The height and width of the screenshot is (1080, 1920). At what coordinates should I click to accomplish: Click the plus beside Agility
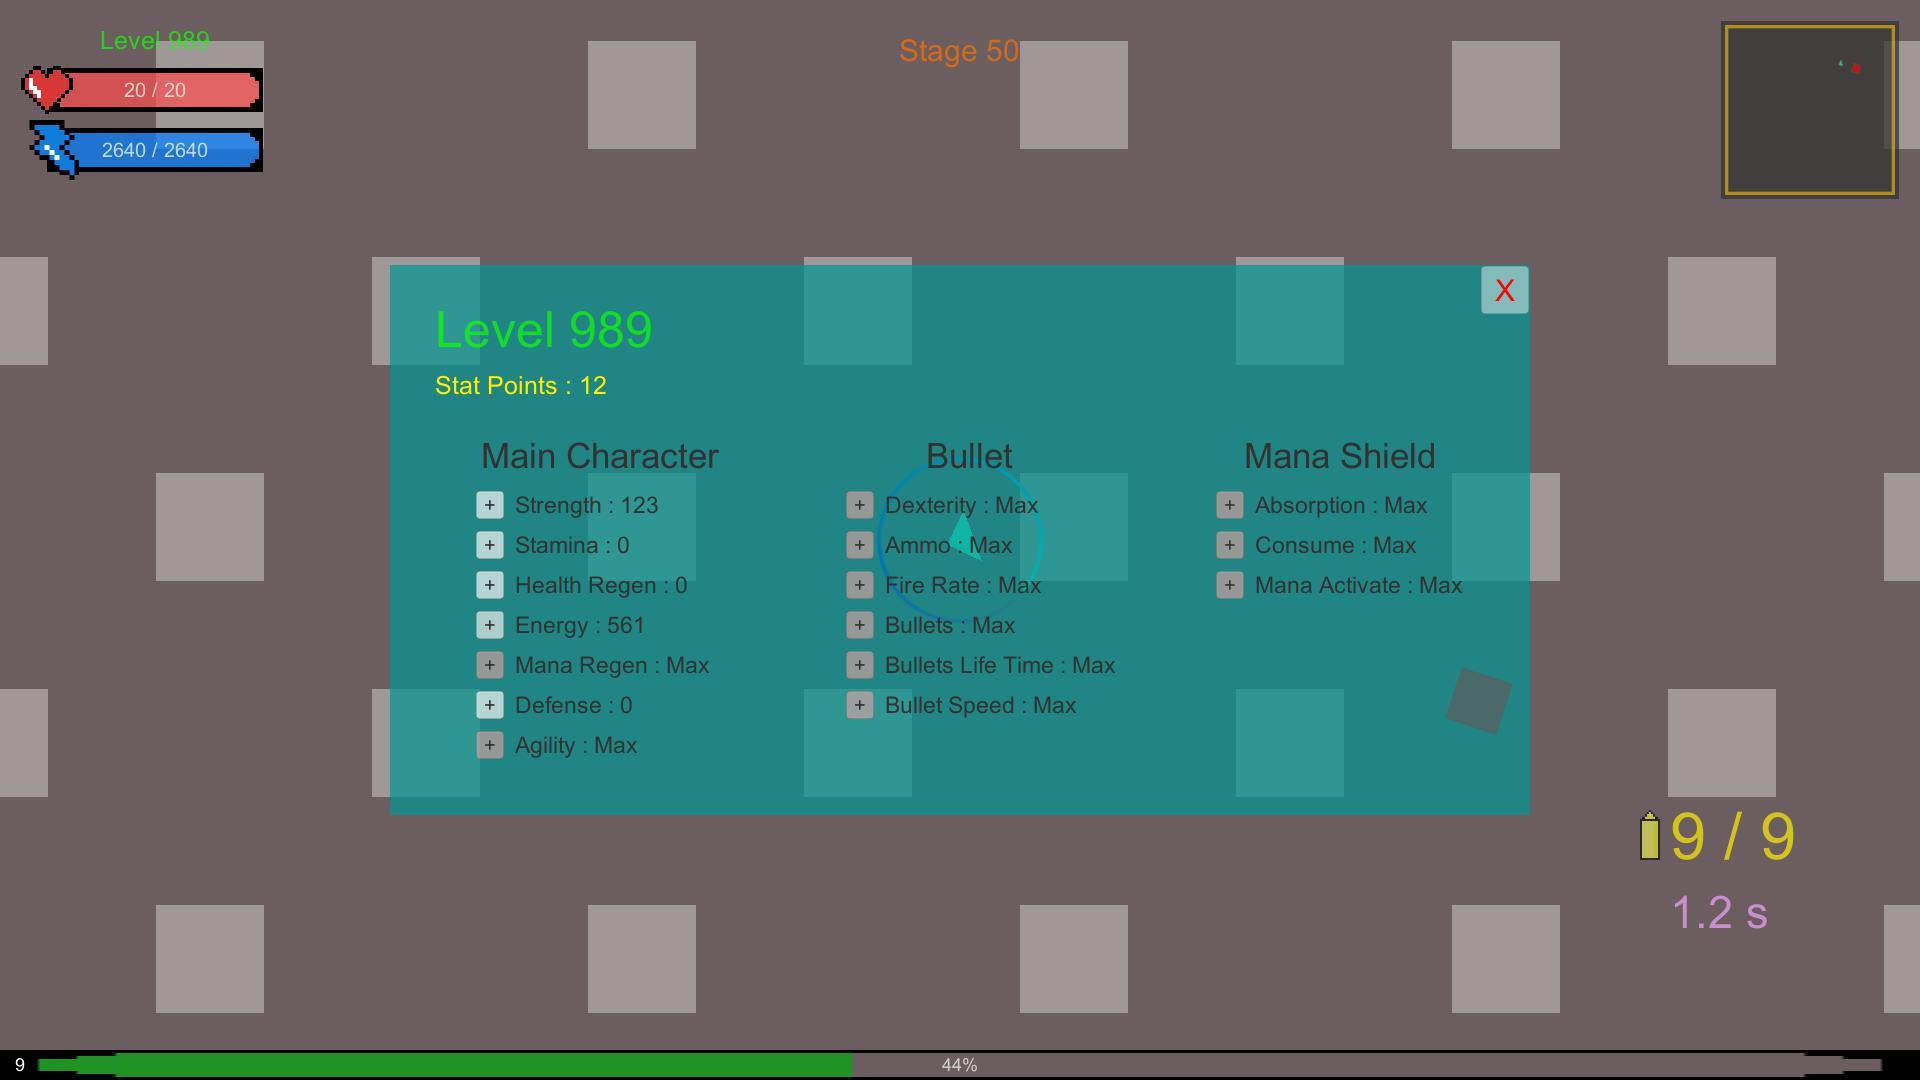490,745
